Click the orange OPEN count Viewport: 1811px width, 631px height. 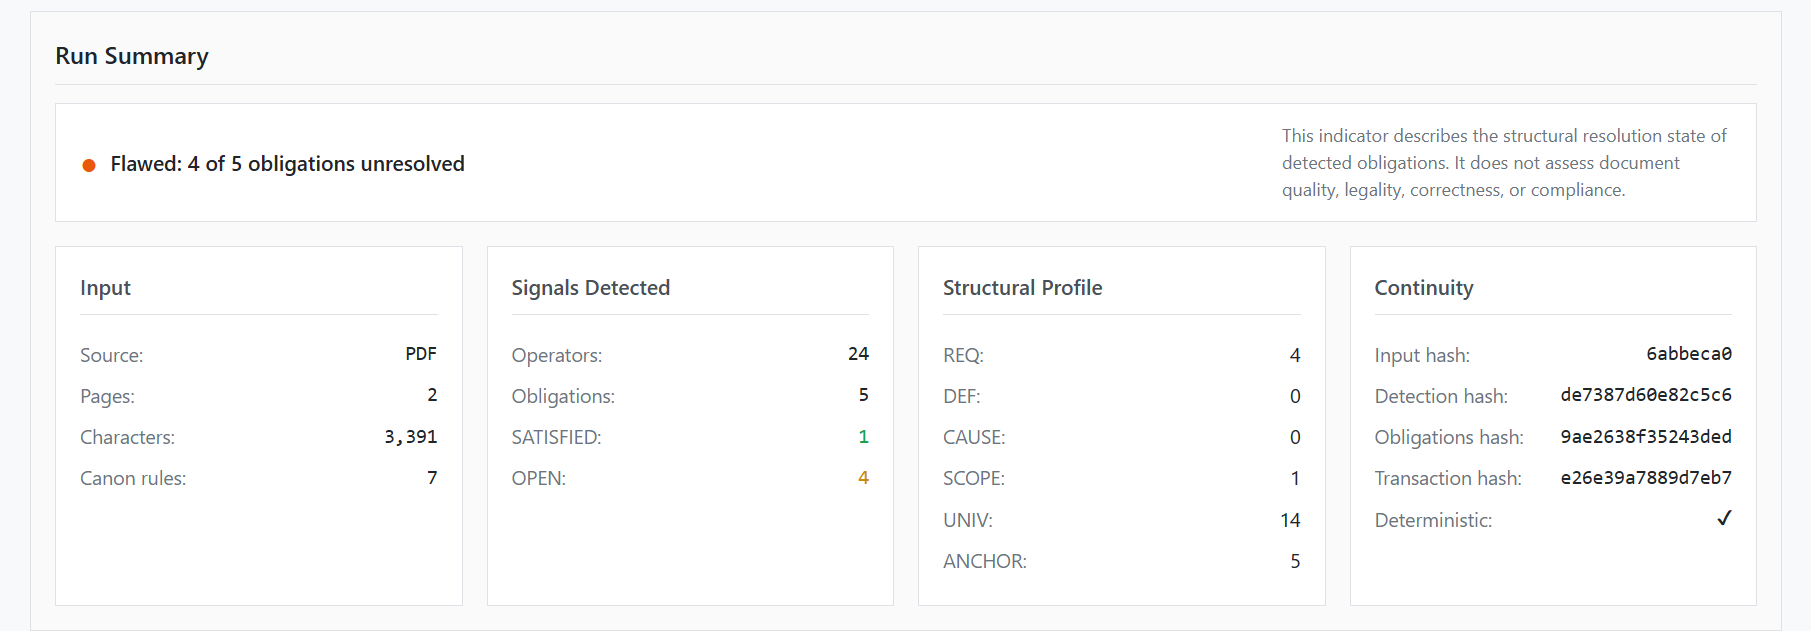coord(863,478)
